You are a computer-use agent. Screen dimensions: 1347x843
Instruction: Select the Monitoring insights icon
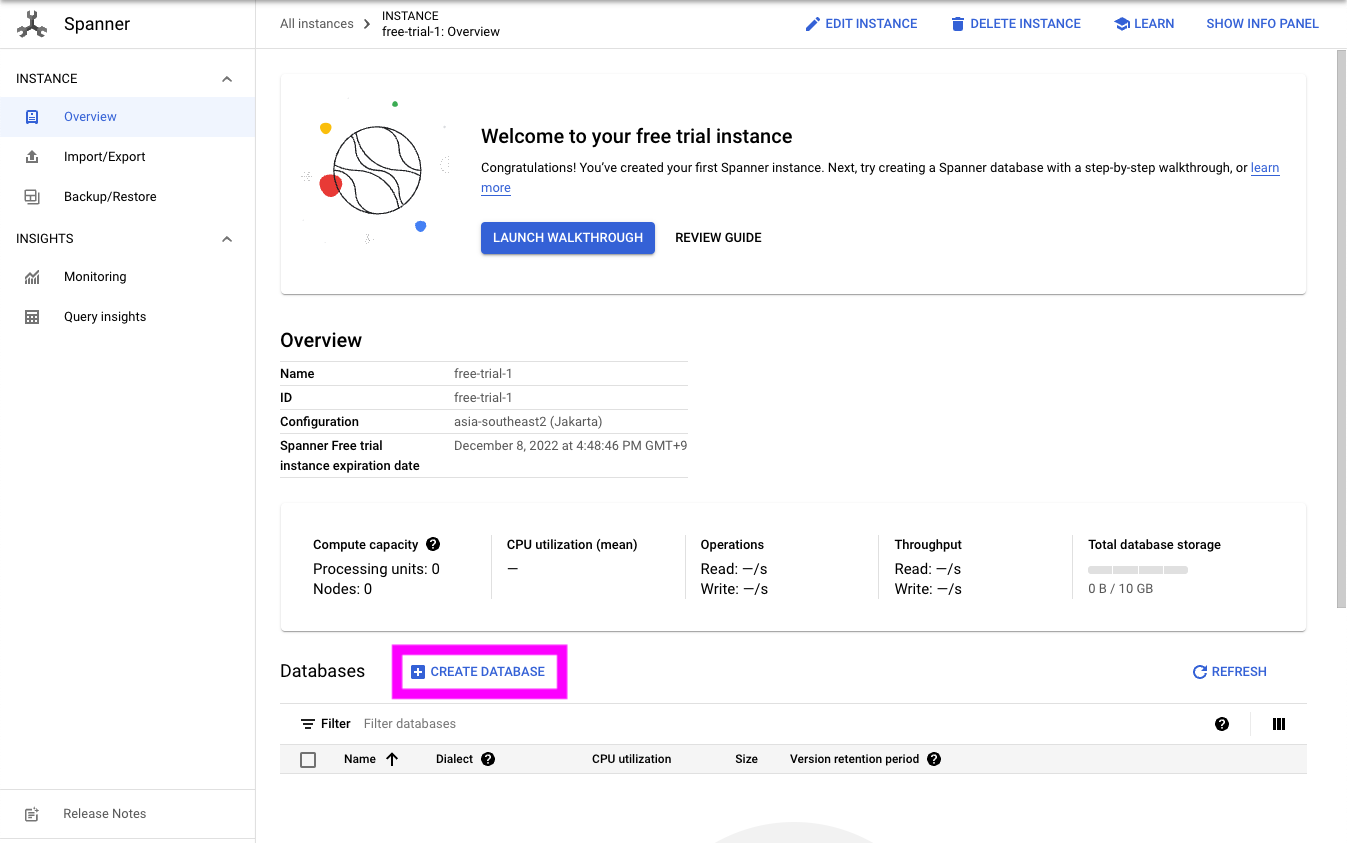point(33,276)
